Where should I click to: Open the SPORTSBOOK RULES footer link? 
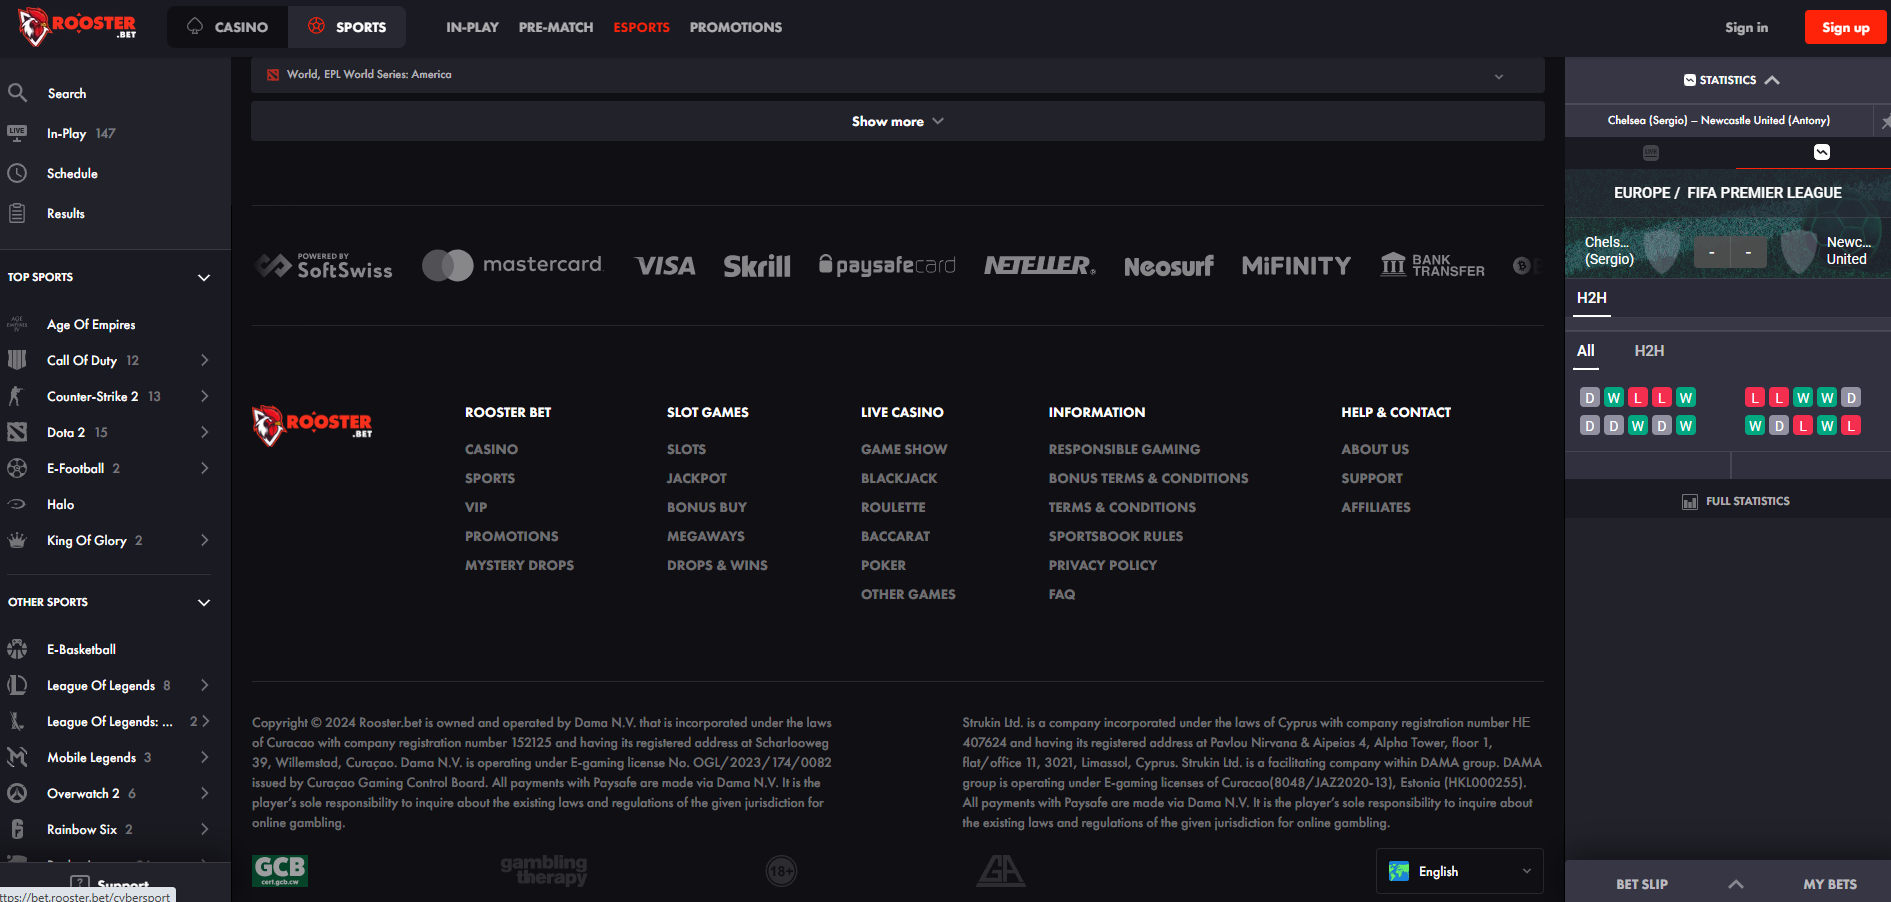(x=1116, y=536)
